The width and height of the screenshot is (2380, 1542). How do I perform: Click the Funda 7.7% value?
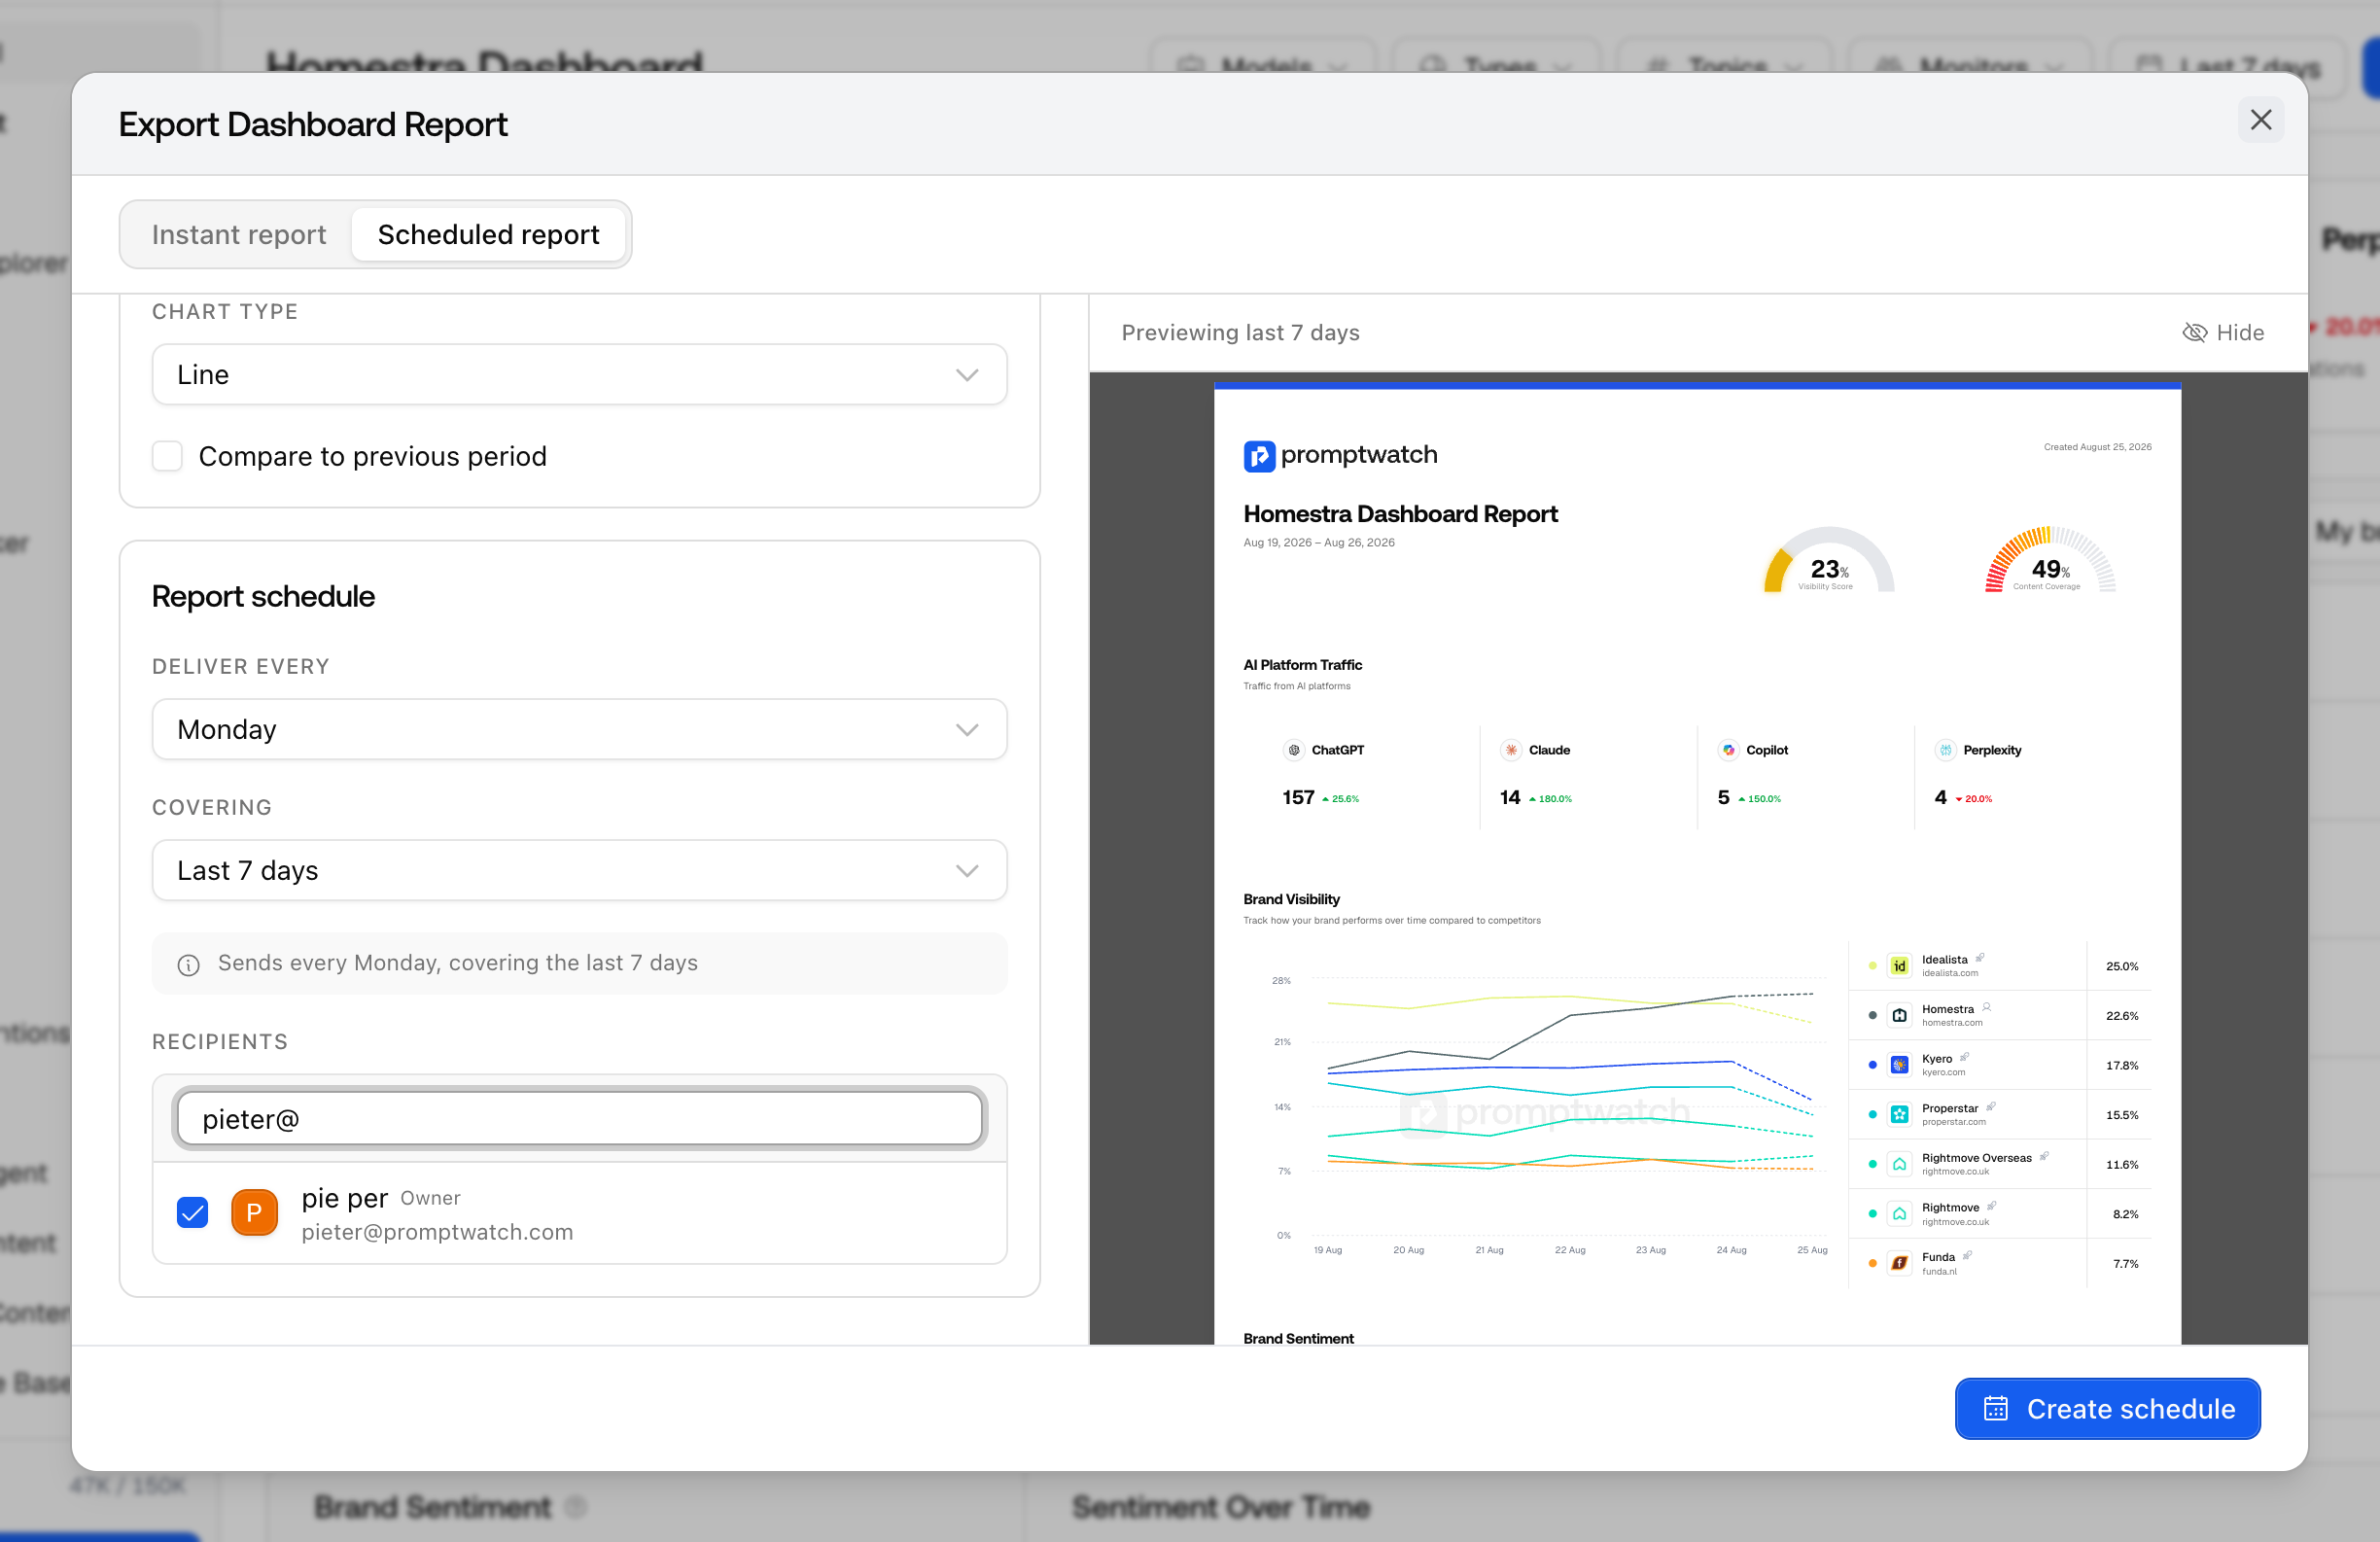tap(2125, 1263)
